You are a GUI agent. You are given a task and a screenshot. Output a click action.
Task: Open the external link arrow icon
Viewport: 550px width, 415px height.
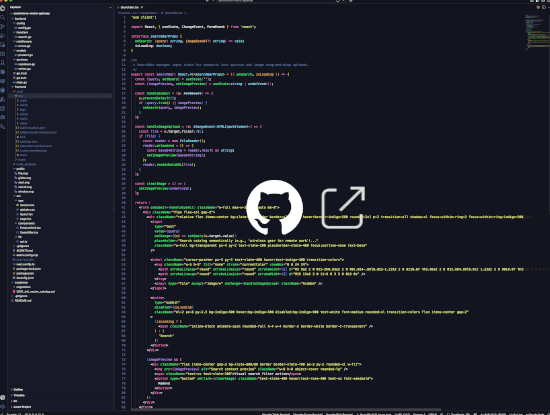click(x=343, y=207)
